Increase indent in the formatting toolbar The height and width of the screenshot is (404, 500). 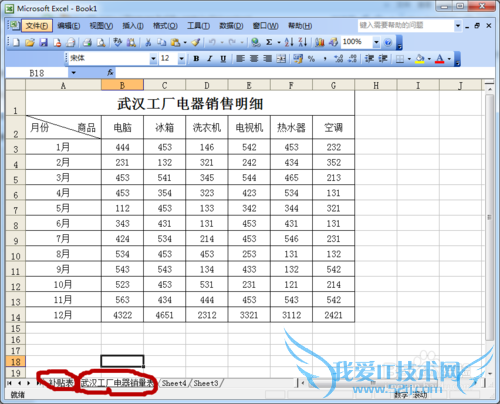click(x=383, y=59)
